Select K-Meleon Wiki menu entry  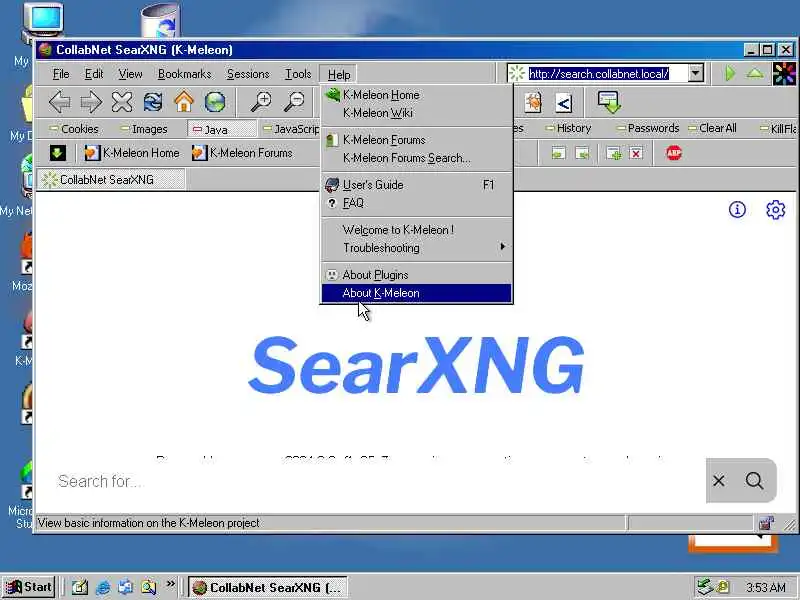pos(416,113)
